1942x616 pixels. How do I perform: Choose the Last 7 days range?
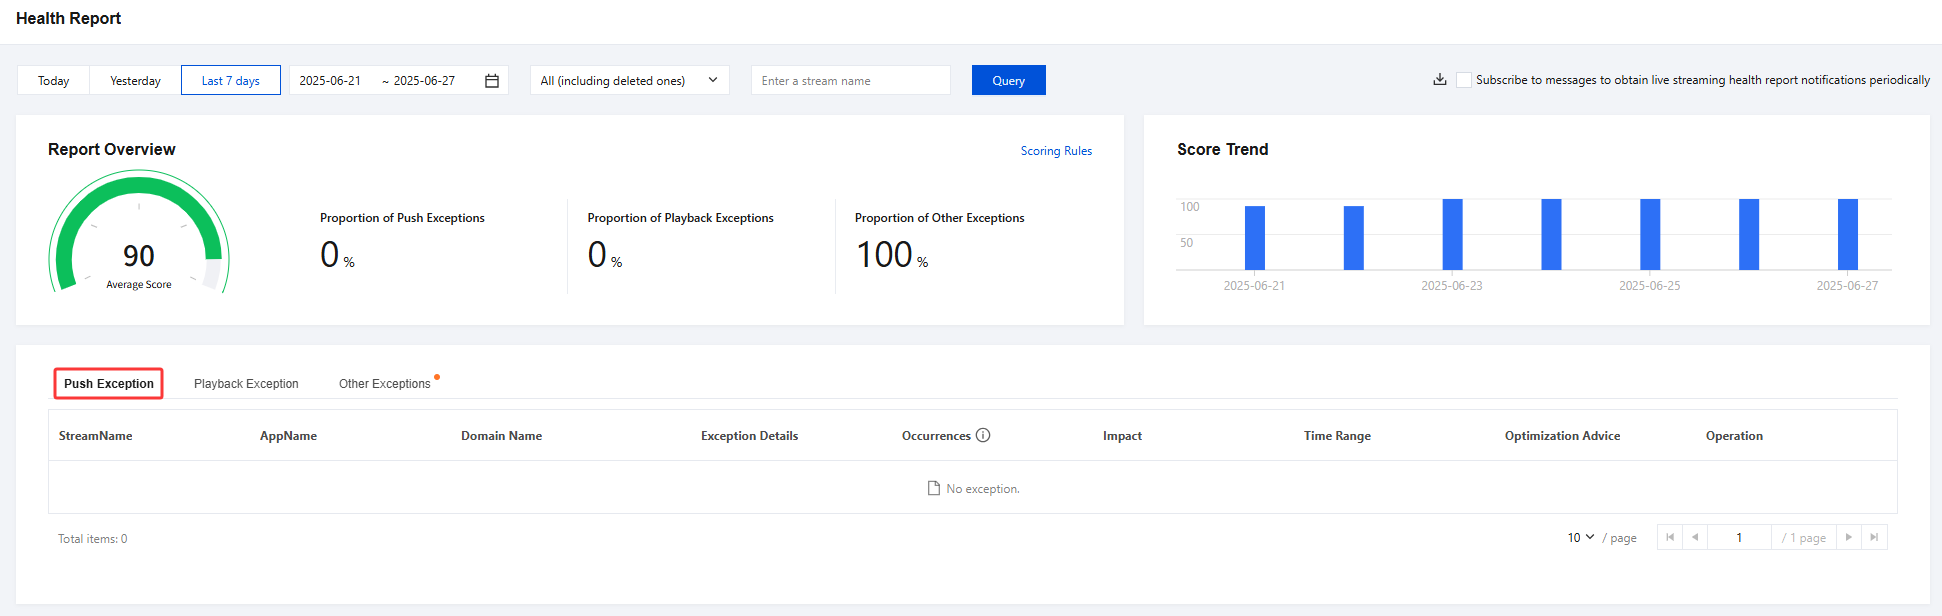click(x=231, y=81)
